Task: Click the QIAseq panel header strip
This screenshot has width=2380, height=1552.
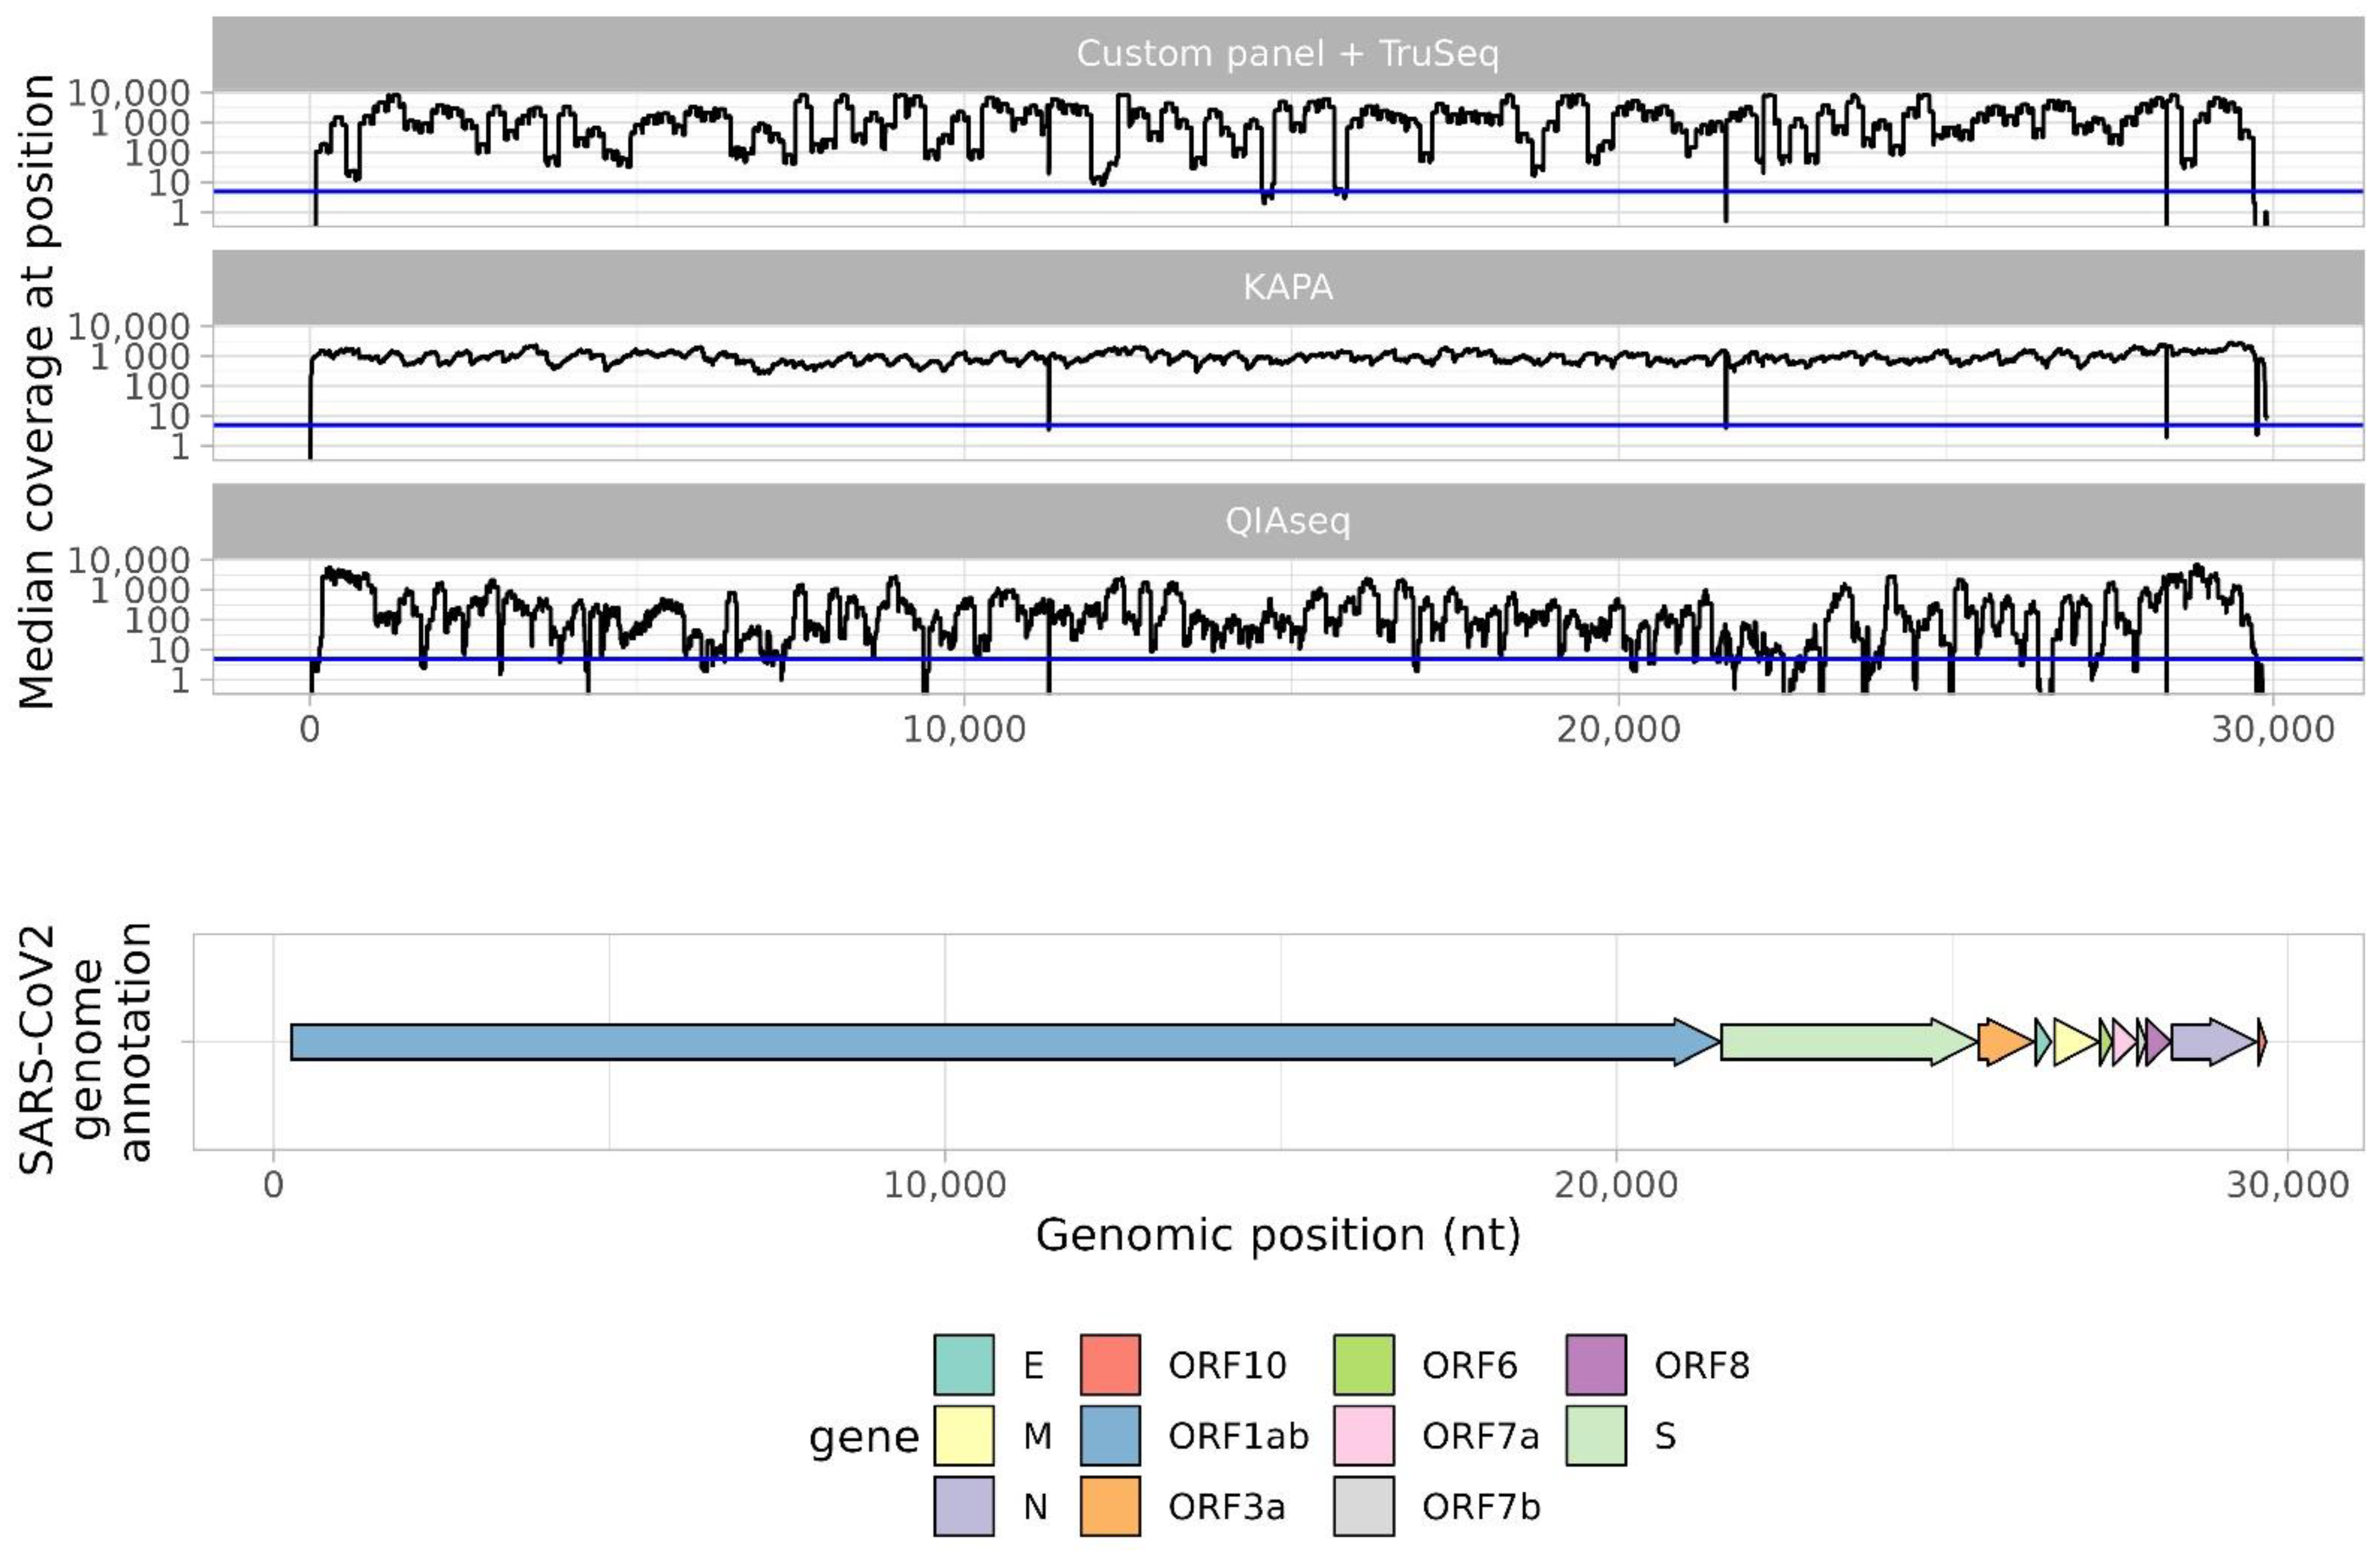Action: [1287, 521]
